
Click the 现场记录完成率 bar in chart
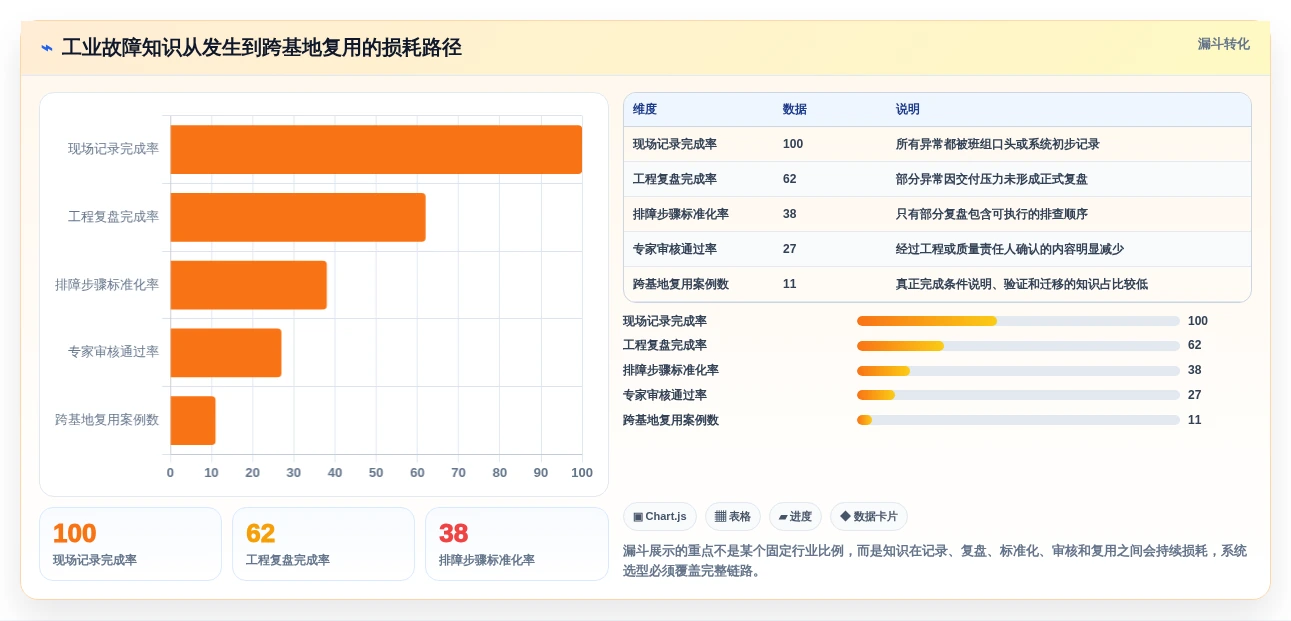[x=376, y=149]
